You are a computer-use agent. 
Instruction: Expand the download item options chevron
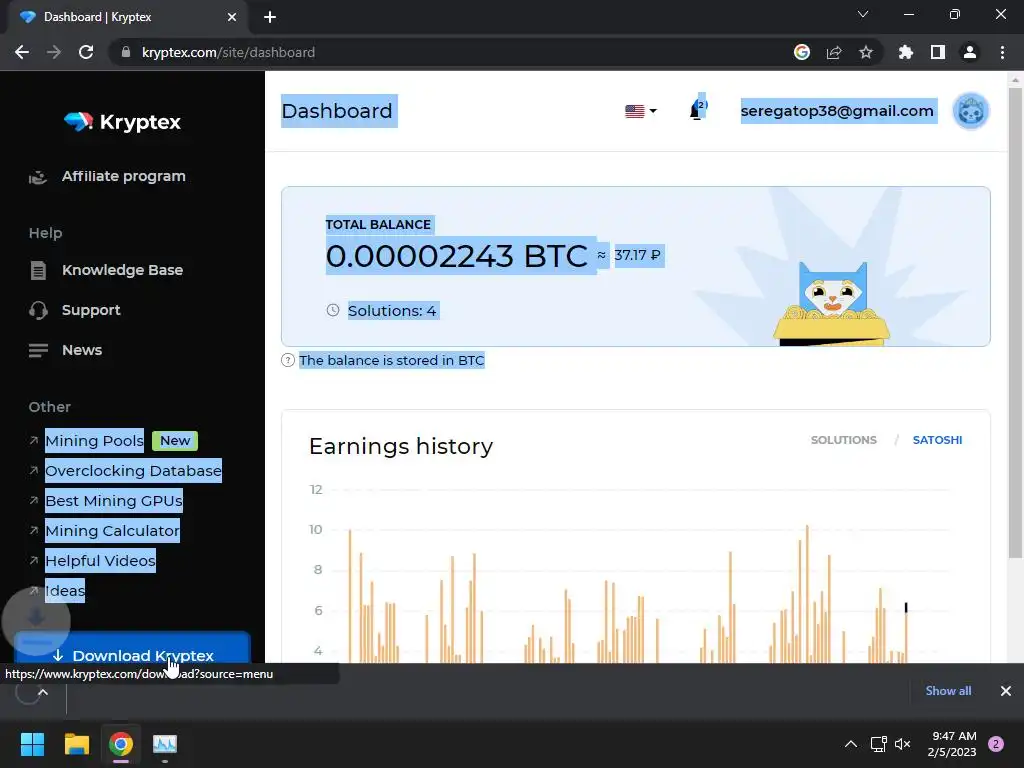click(x=43, y=692)
